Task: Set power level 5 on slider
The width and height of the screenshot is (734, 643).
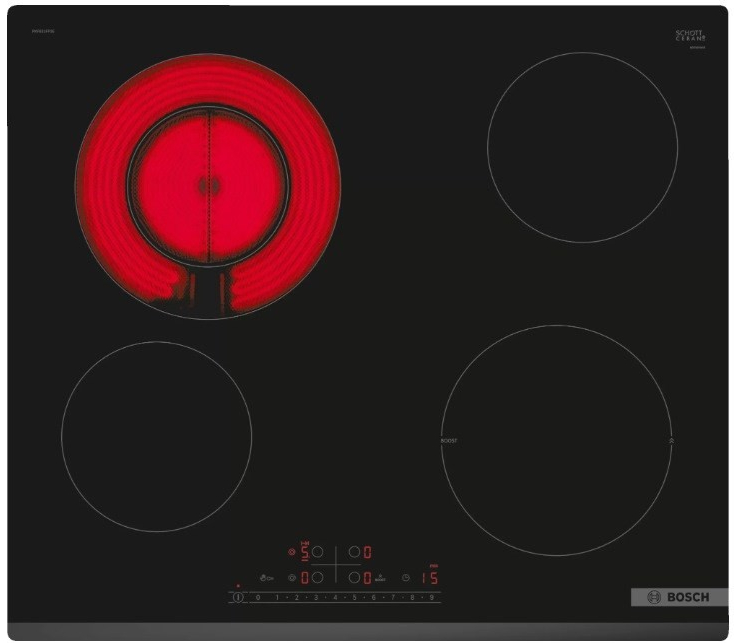Action: tap(354, 597)
